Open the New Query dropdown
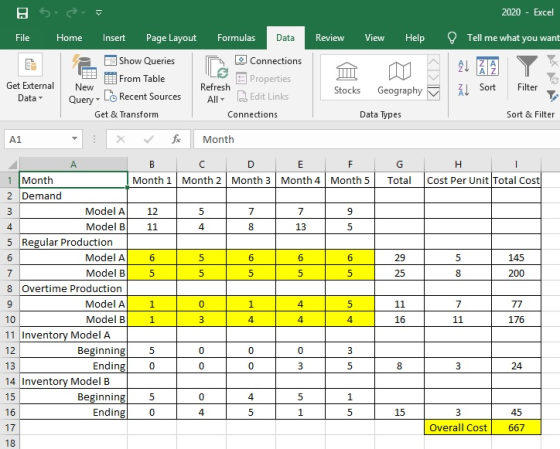This screenshot has height=449, width=560. pyautogui.click(x=84, y=79)
